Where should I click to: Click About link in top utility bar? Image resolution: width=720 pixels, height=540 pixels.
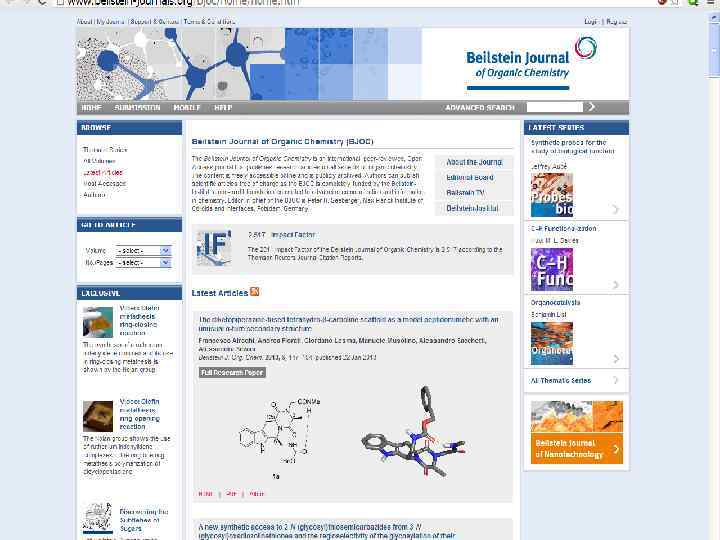(84, 21)
